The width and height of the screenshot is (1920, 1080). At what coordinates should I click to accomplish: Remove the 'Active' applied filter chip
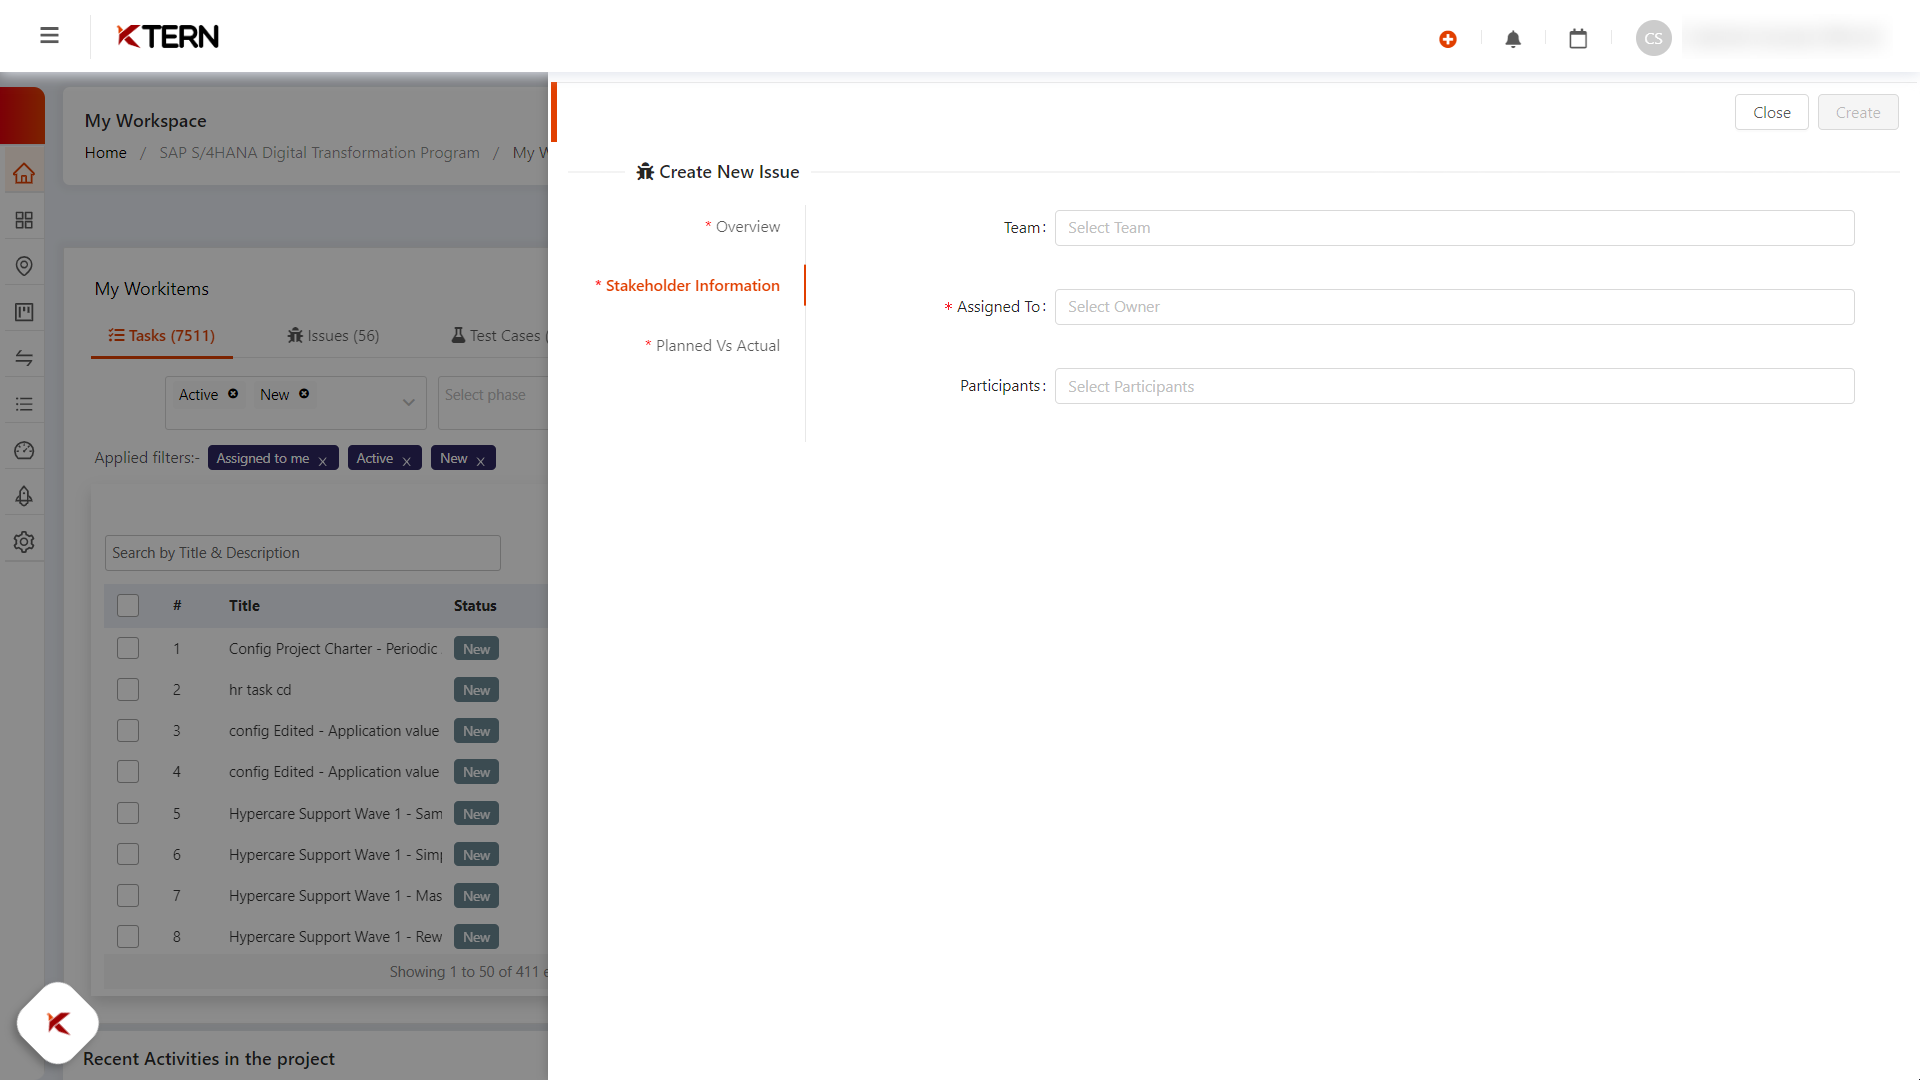(406, 460)
